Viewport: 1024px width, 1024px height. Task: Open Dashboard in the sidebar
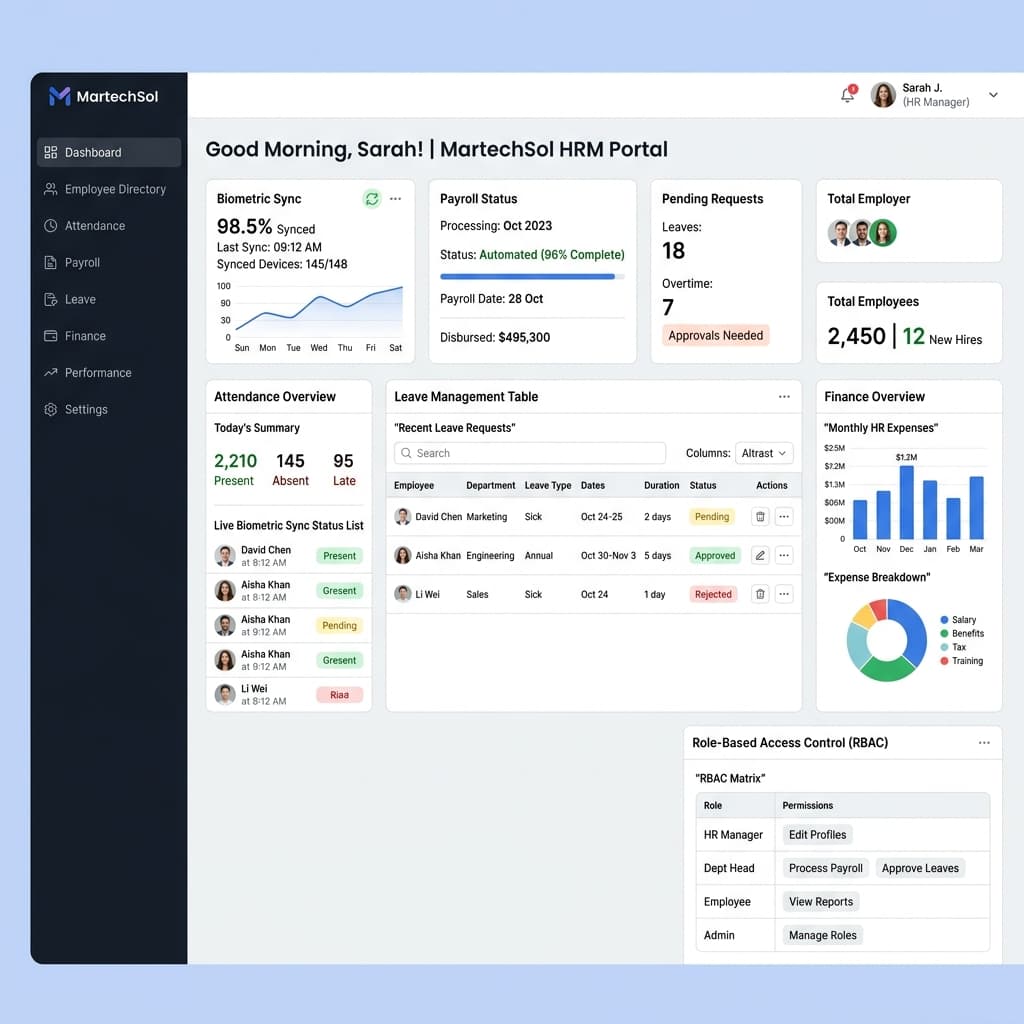click(x=109, y=152)
